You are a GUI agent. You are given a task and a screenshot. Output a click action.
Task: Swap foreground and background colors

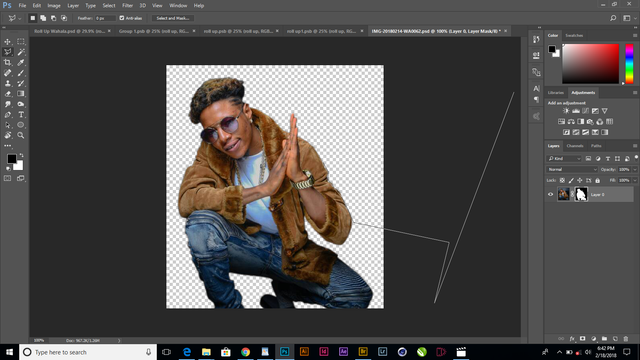point(21,156)
